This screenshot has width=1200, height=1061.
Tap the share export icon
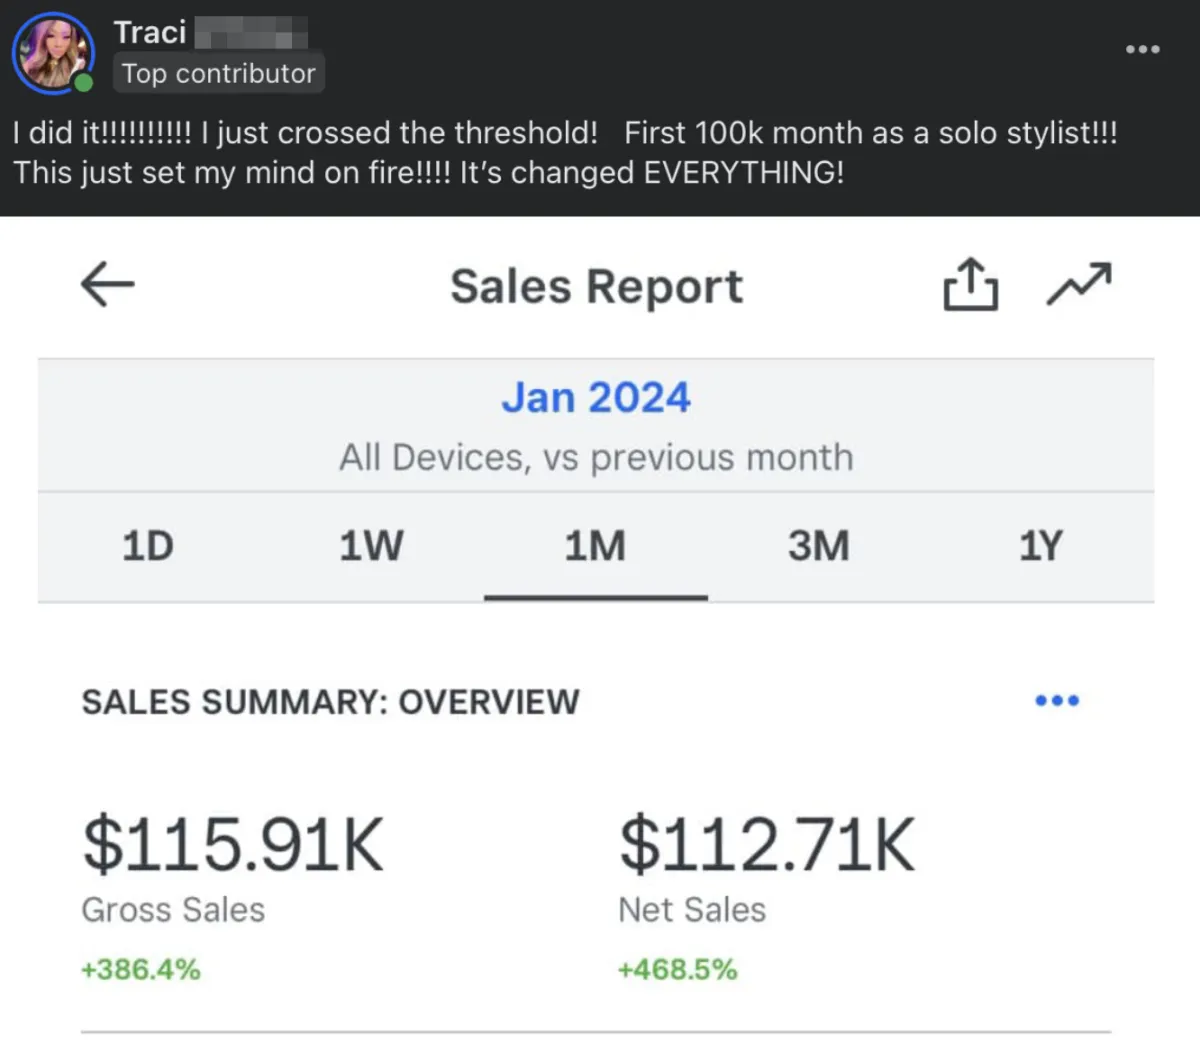[970, 285]
